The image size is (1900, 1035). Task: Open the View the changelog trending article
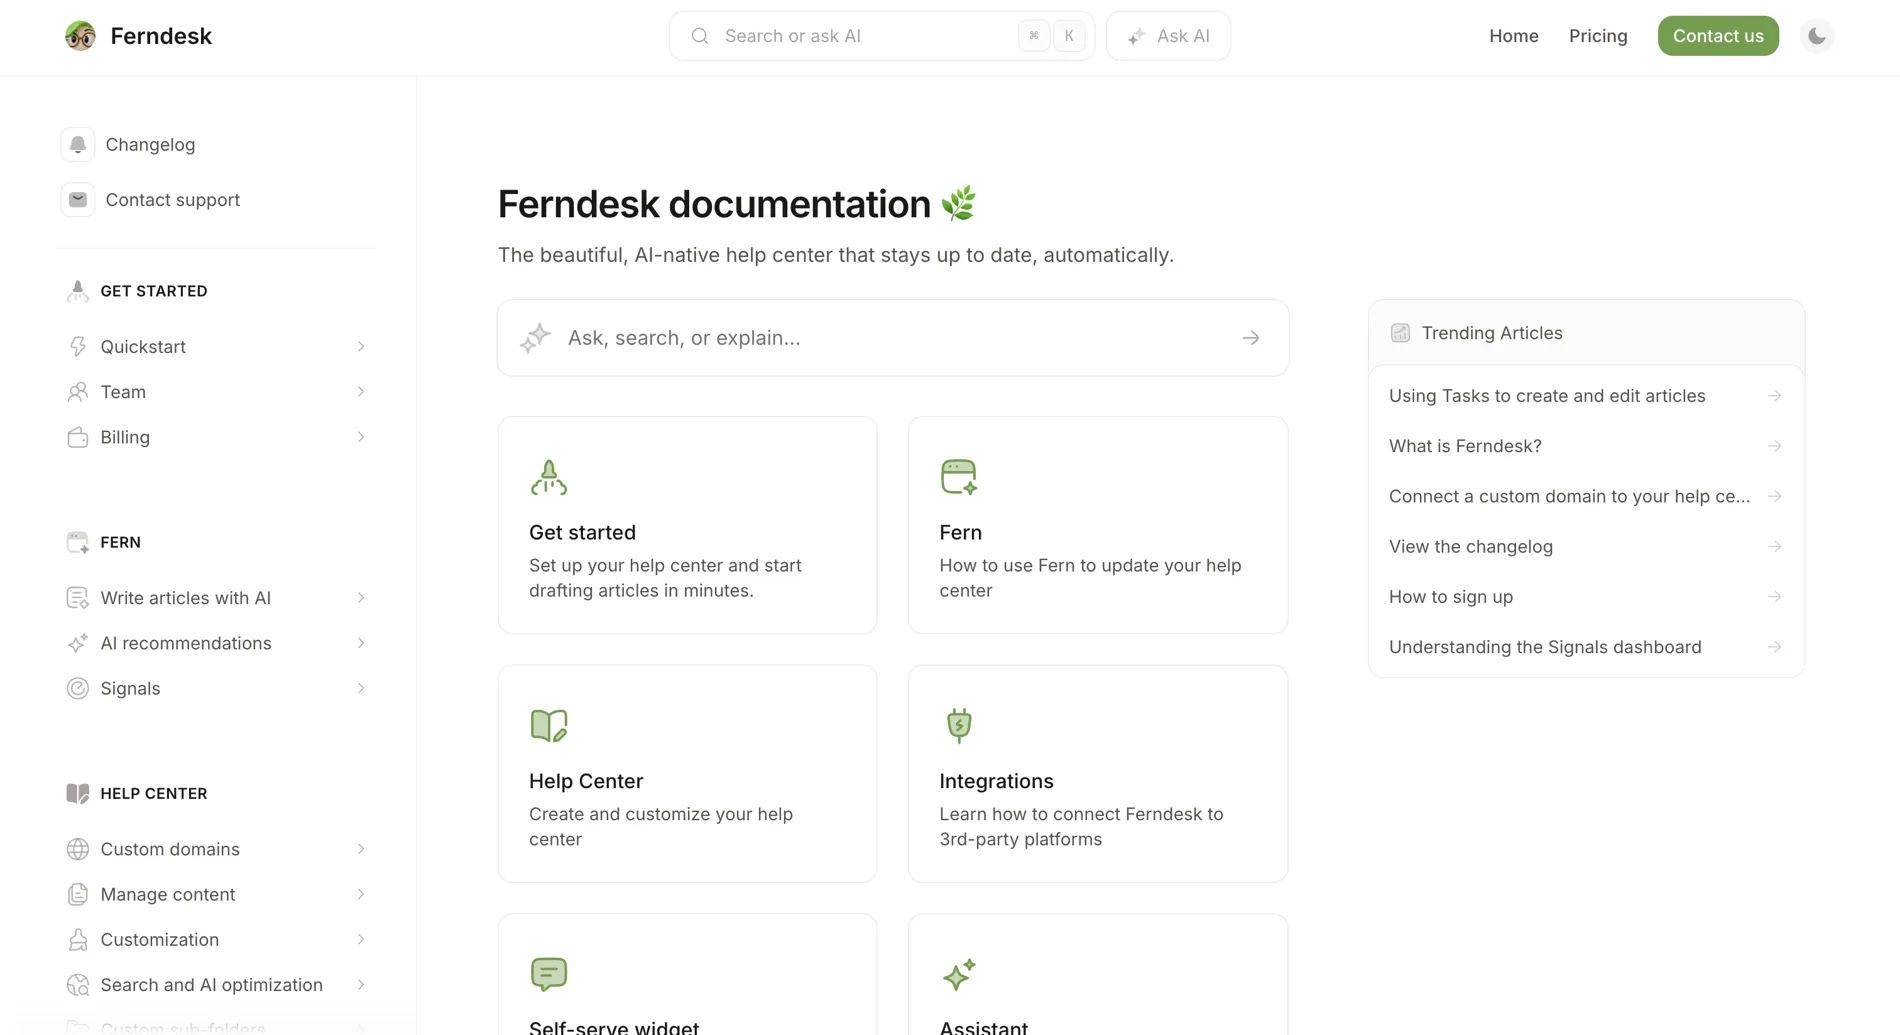1470,546
